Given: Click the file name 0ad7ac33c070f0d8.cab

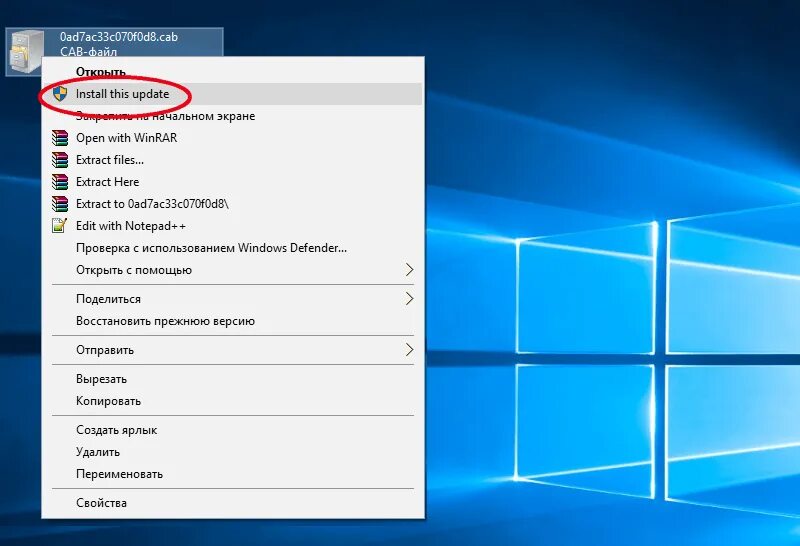Looking at the screenshot, I should (x=119, y=37).
